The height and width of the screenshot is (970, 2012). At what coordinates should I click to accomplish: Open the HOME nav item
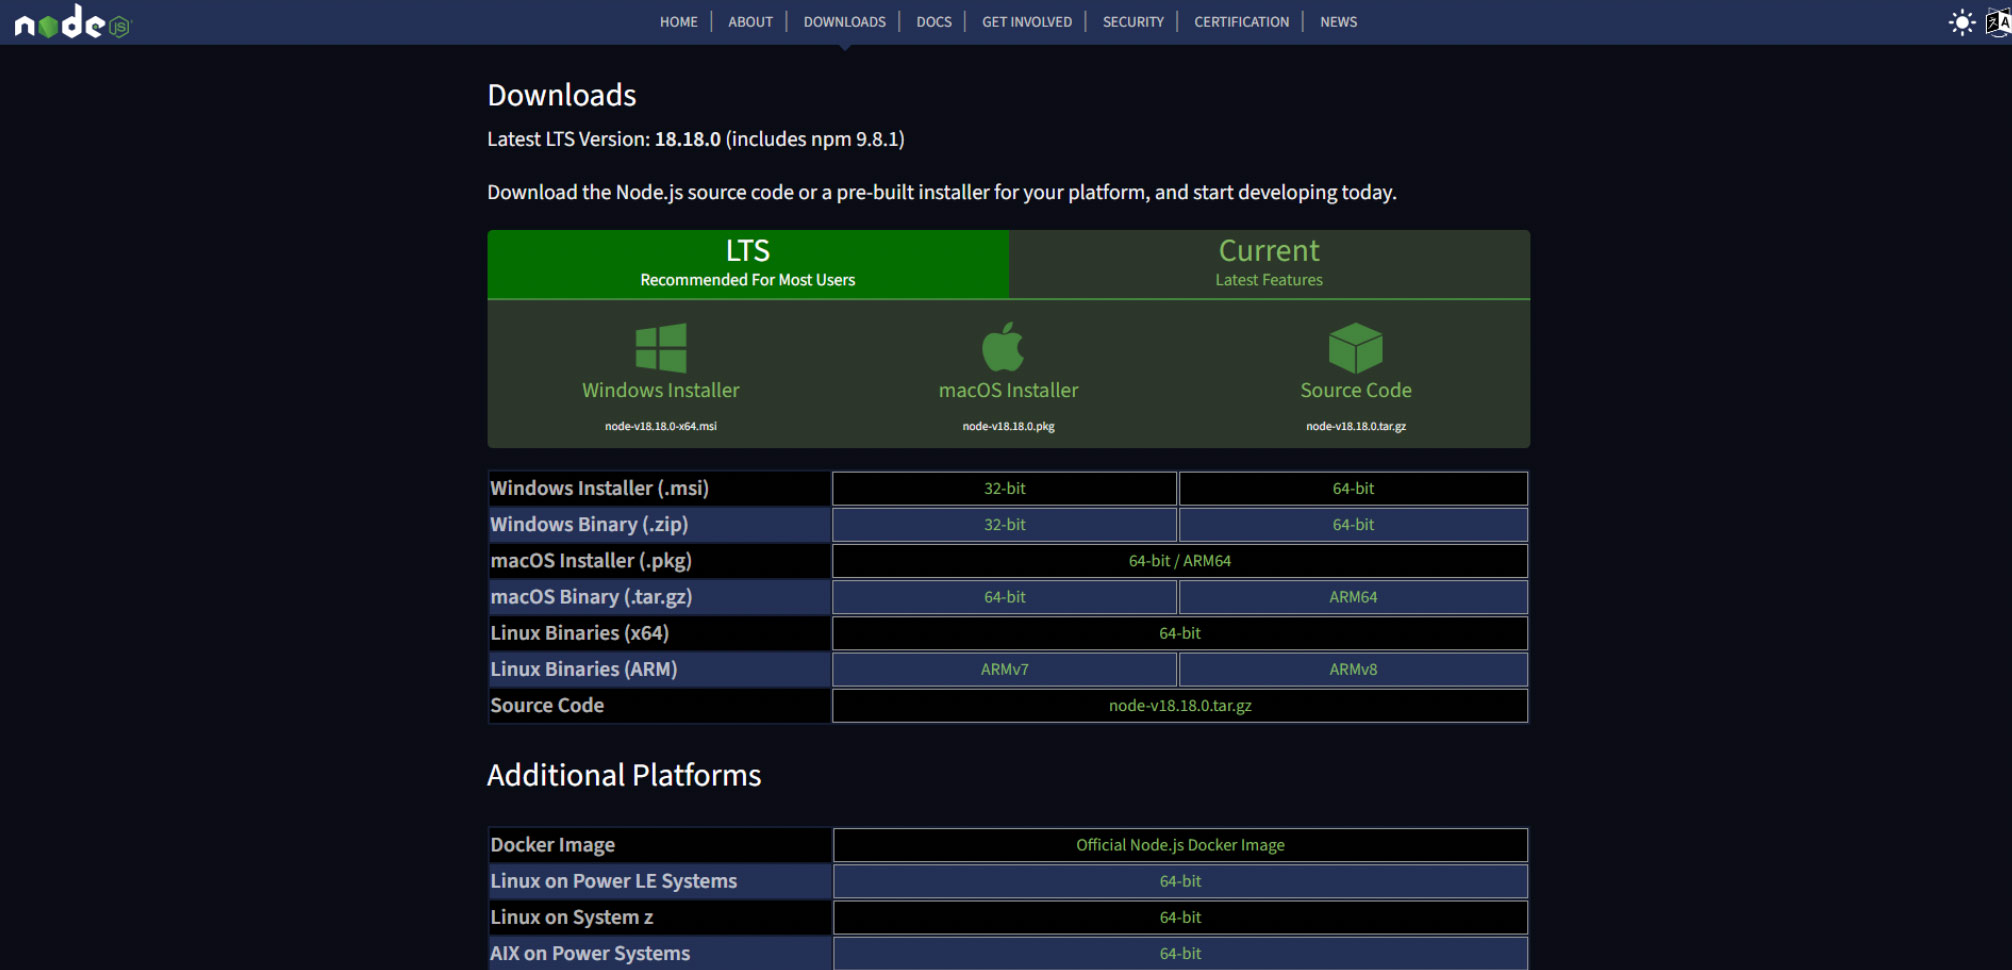pos(679,22)
